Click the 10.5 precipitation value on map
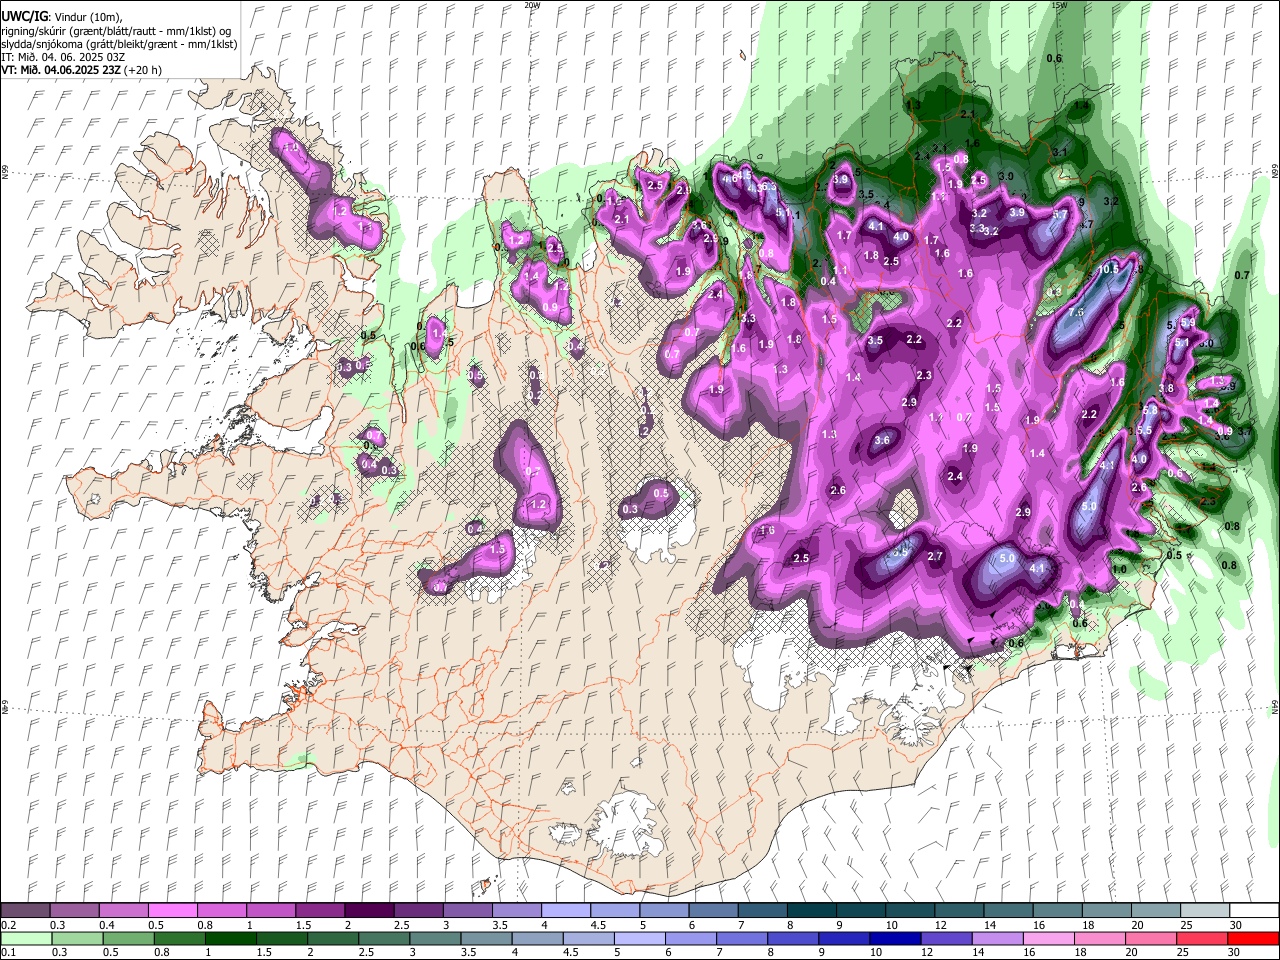The width and height of the screenshot is (1280, 960). (1108, 270)
